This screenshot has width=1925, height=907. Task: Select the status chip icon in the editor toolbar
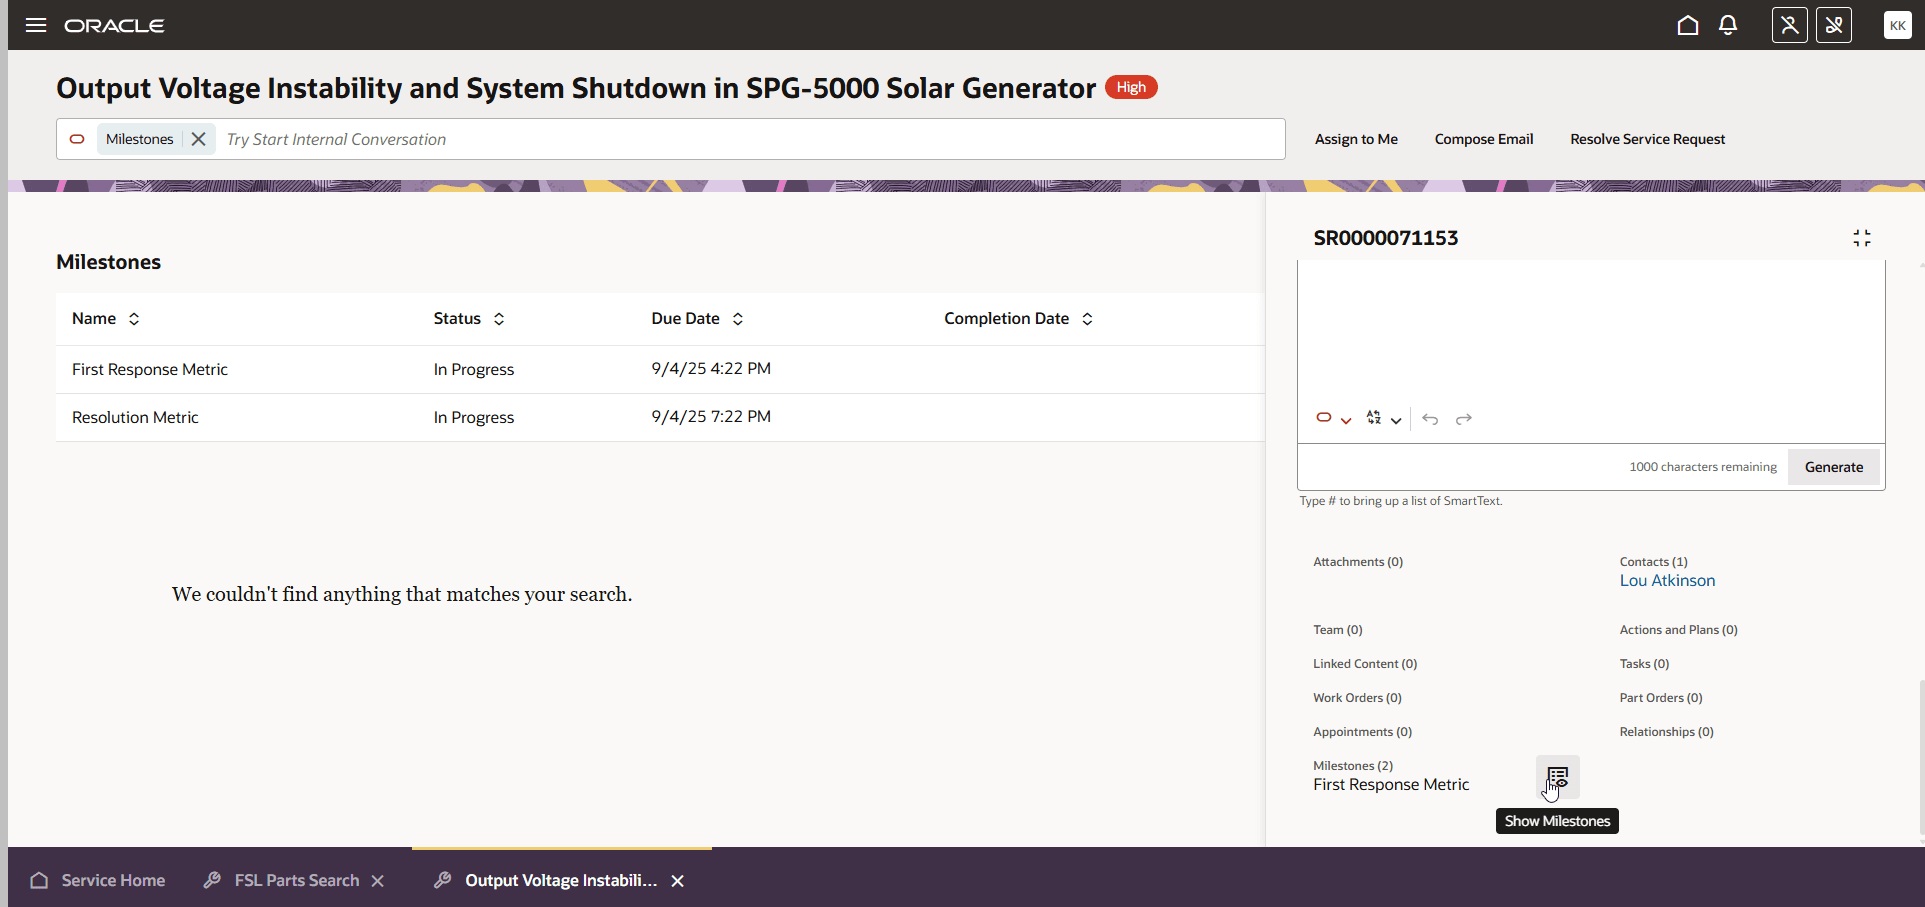[x=1324, y=418]
